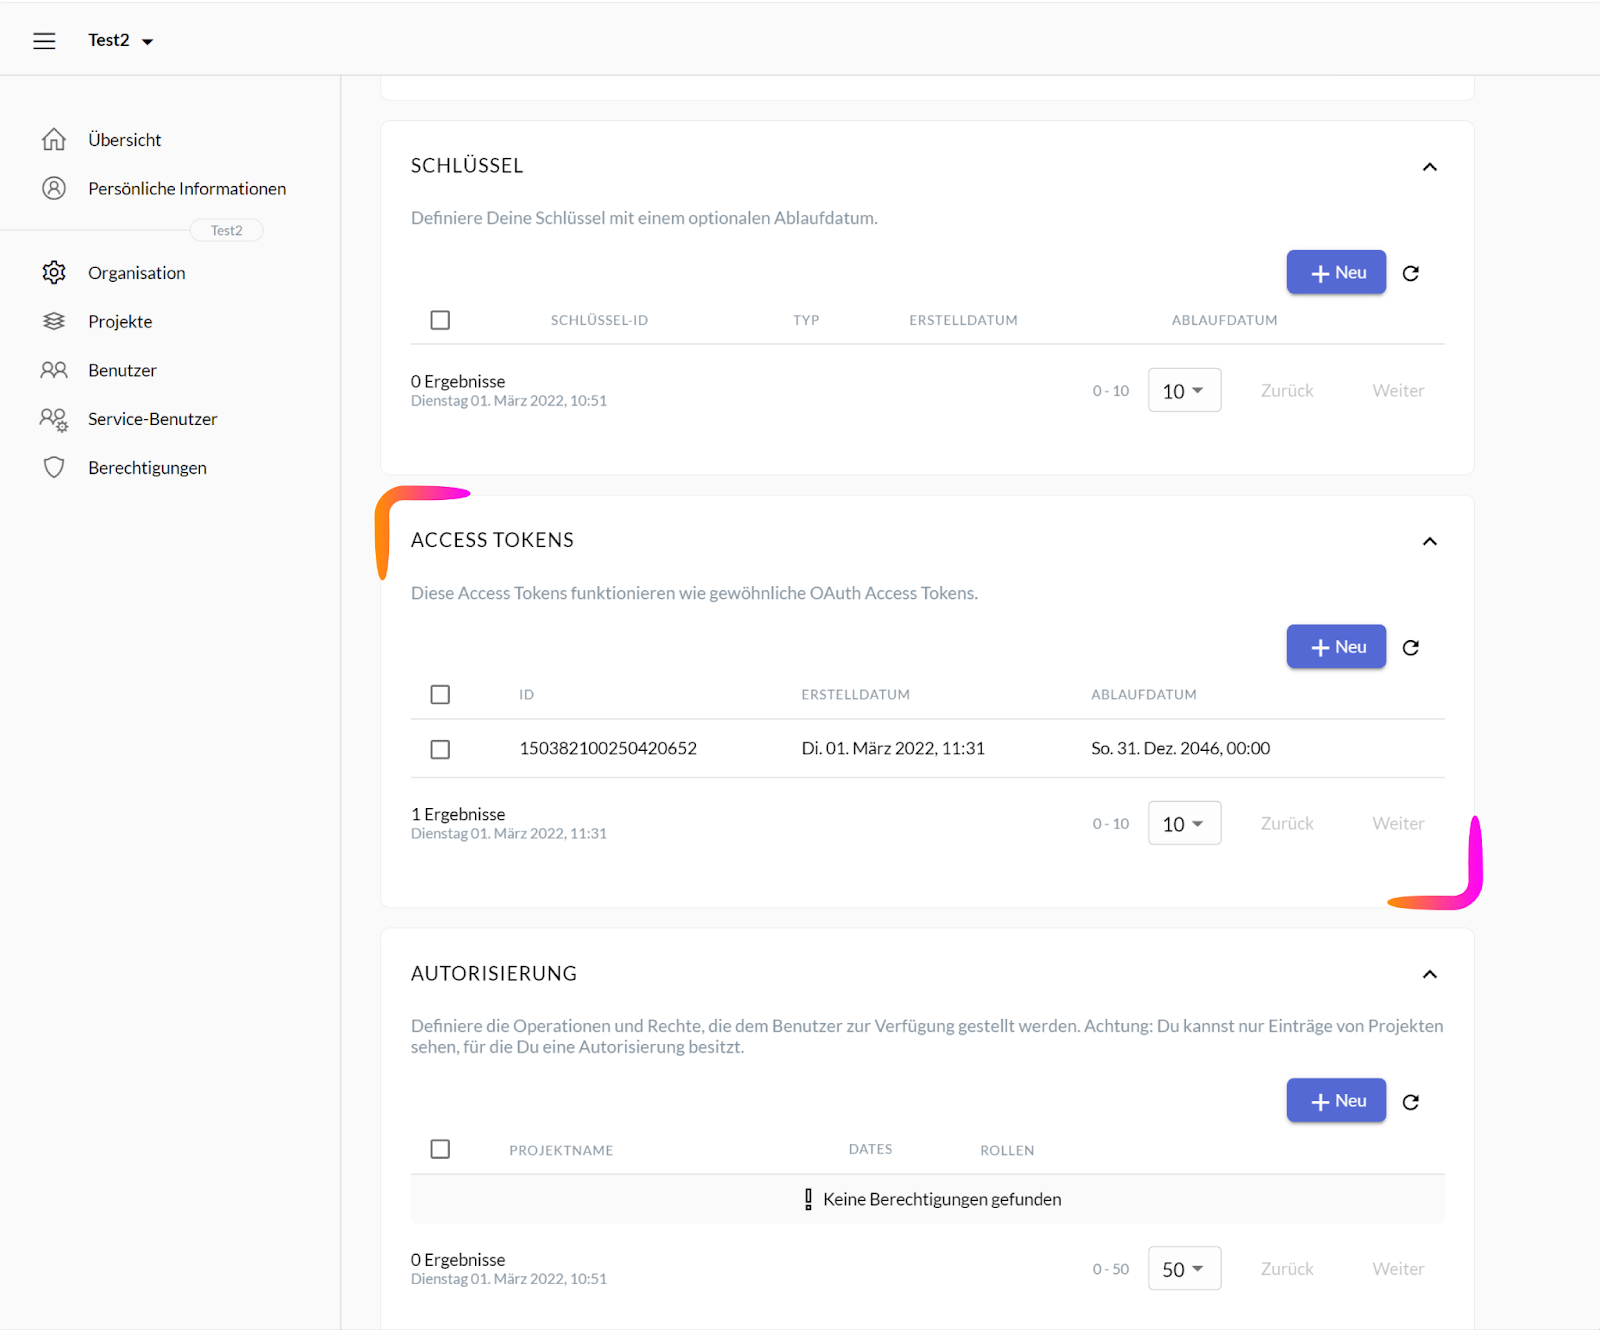Create a new Schlüssel with Neu
Viewport: 1600px width, 1330px height.
coord(1336,272)
